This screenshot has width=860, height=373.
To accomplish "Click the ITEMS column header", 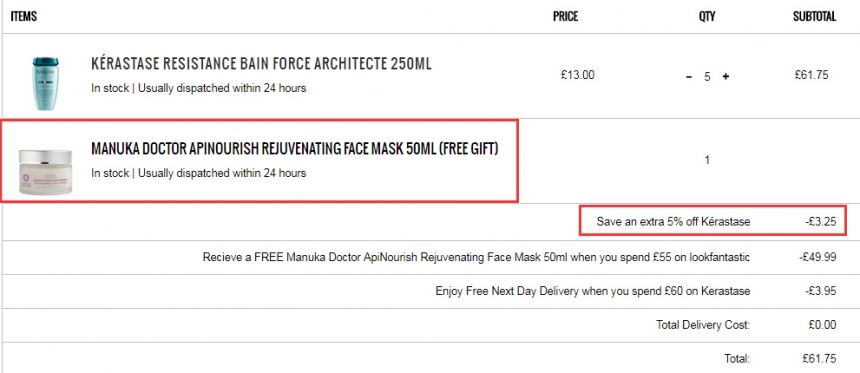I will [x=24, y=16].
